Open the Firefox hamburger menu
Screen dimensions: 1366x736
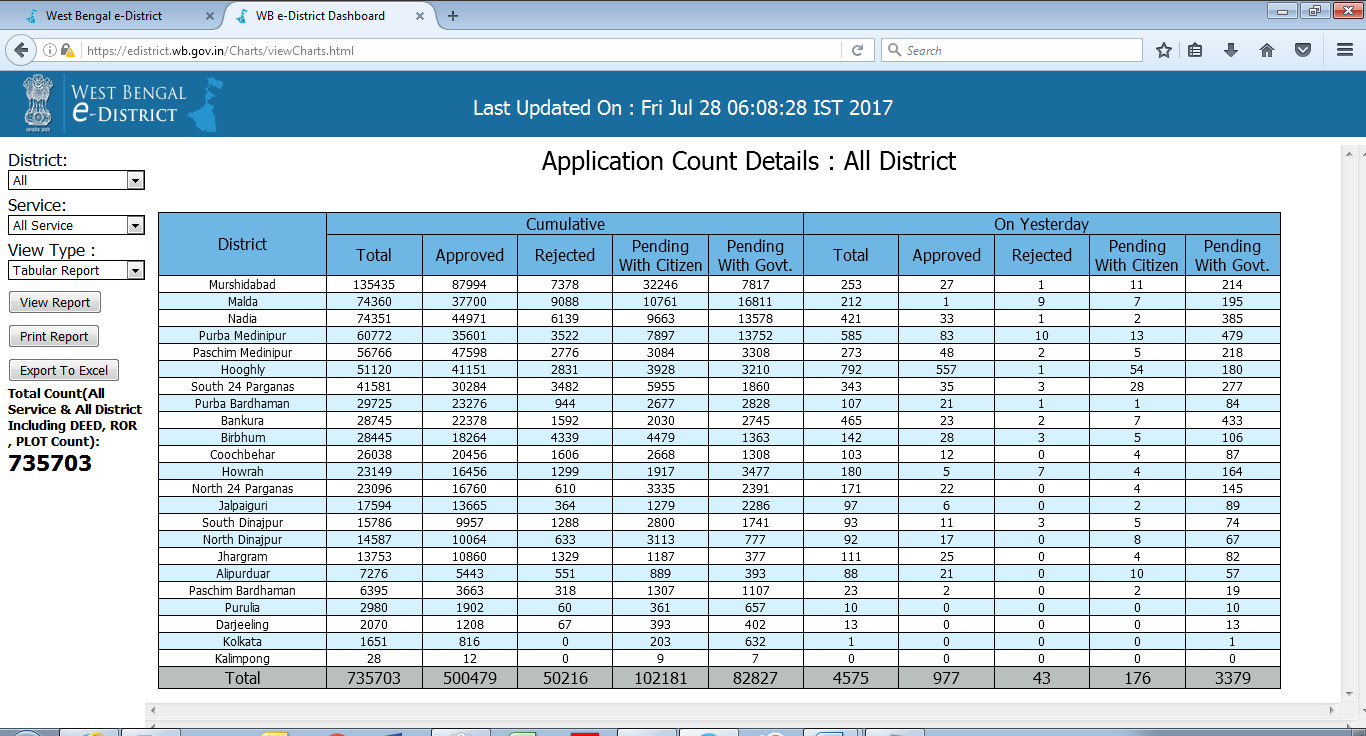[x=1345, y=50]
